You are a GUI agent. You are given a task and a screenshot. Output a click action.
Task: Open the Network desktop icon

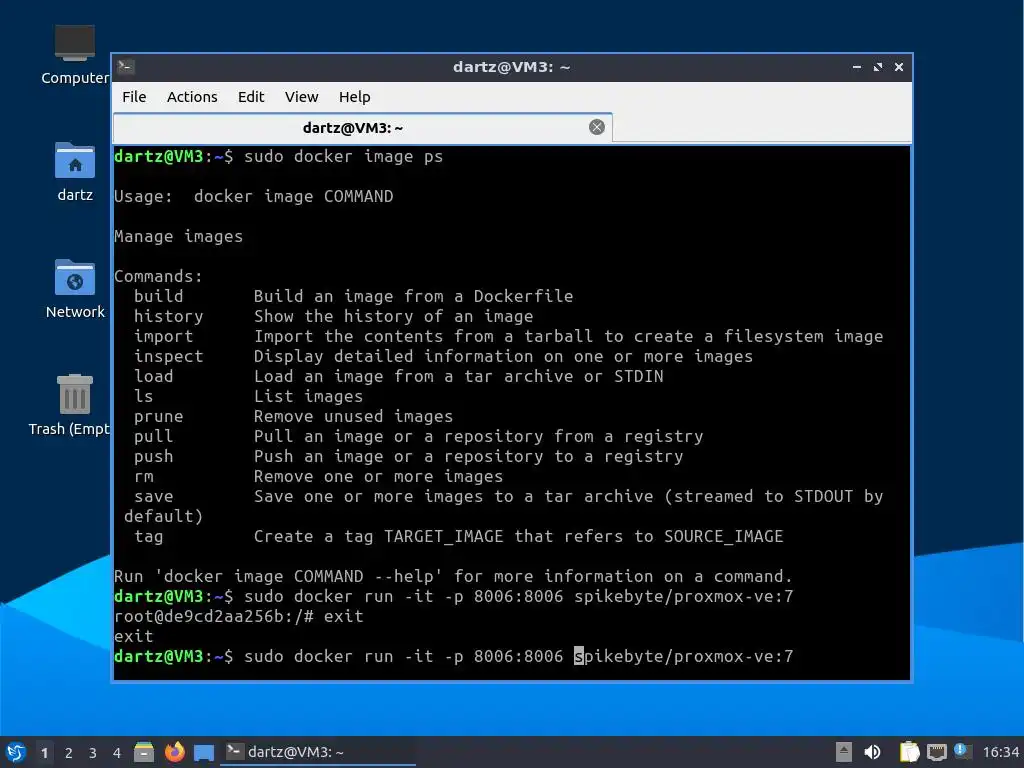coord(74,289)
